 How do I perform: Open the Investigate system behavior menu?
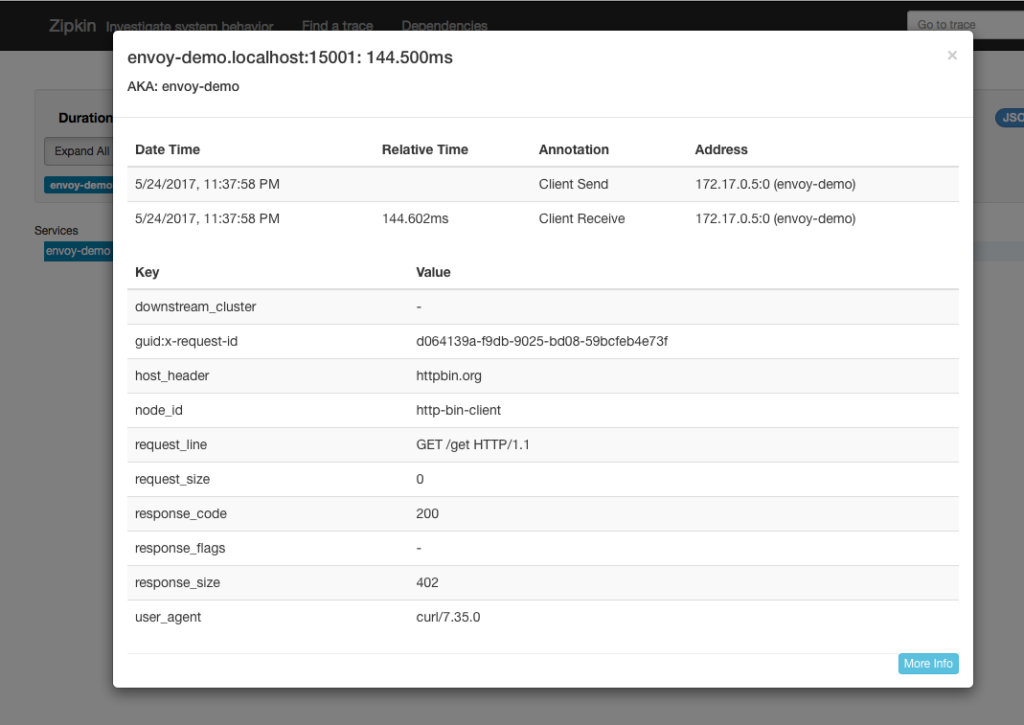[x=190, y=27]
